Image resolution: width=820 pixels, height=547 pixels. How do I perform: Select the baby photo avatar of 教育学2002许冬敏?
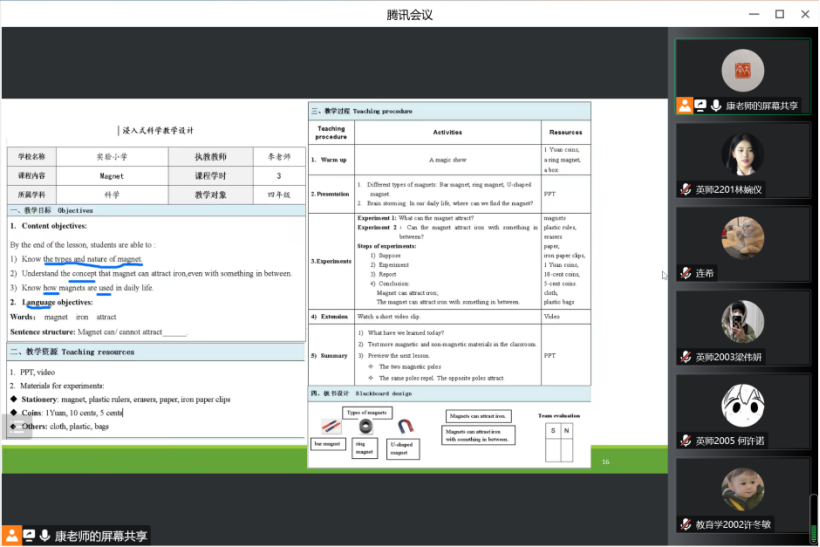[x=742, y=489]
